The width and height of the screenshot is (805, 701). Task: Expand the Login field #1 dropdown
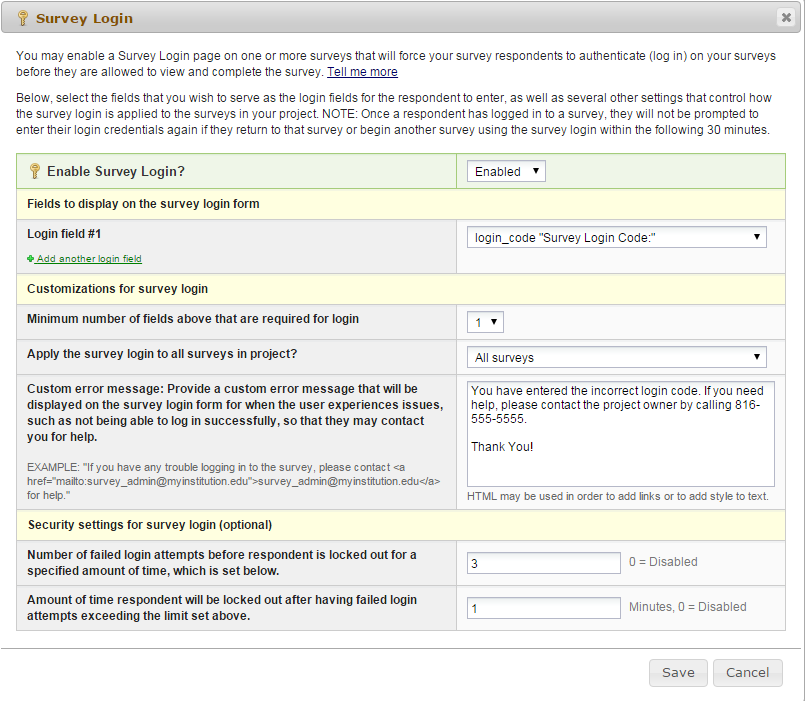click(616, 237)
